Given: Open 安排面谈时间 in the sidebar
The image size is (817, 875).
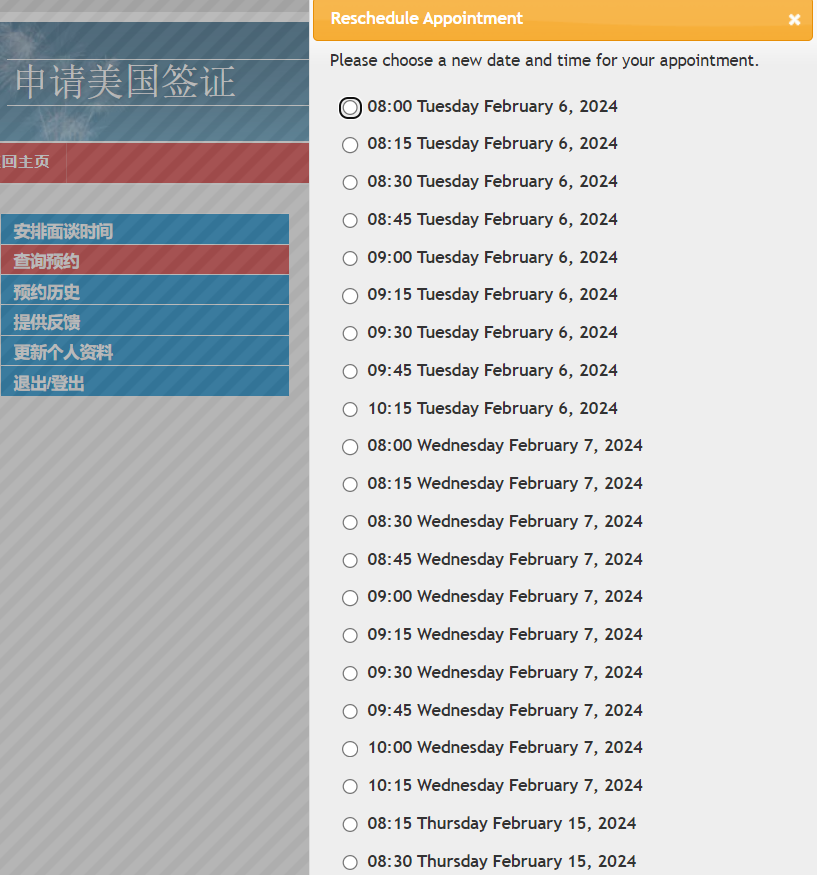Looking at the screenshot, I should tap(63, 231).
